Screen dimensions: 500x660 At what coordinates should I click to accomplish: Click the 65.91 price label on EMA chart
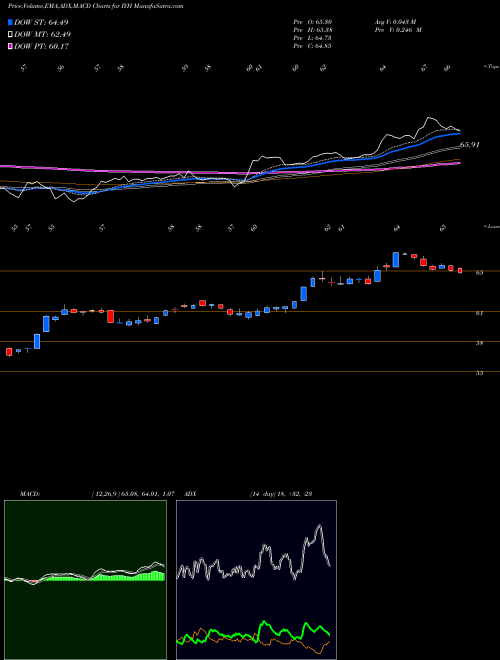470,145
